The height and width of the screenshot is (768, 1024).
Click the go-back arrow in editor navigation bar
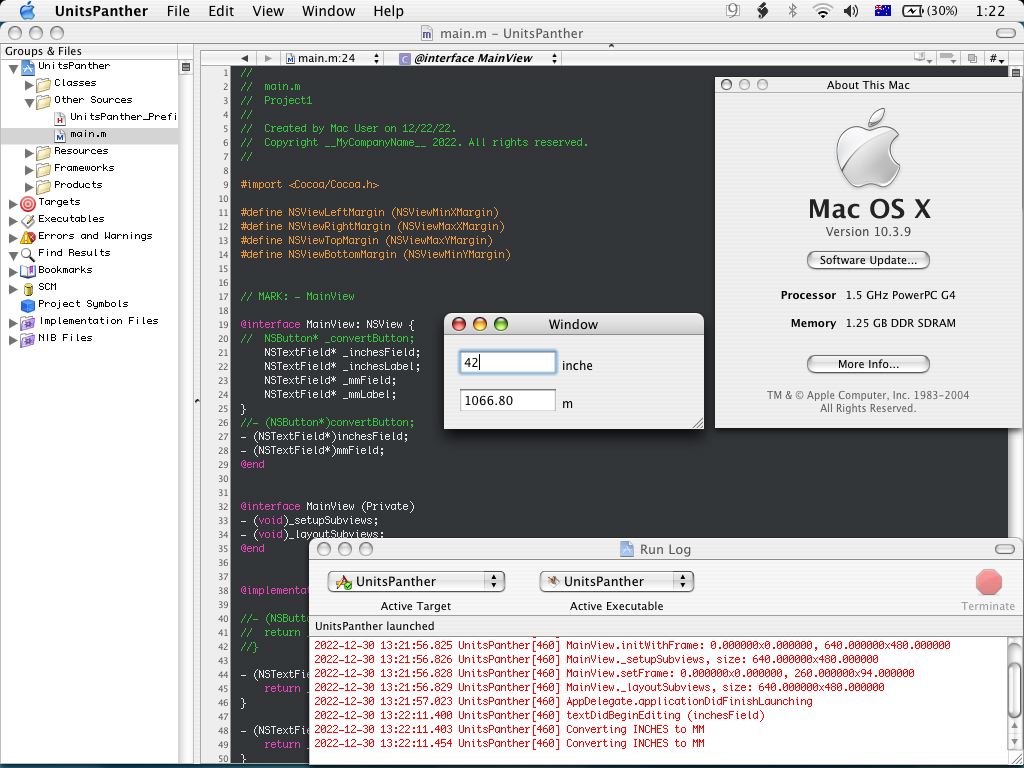(x=245, y=58)
